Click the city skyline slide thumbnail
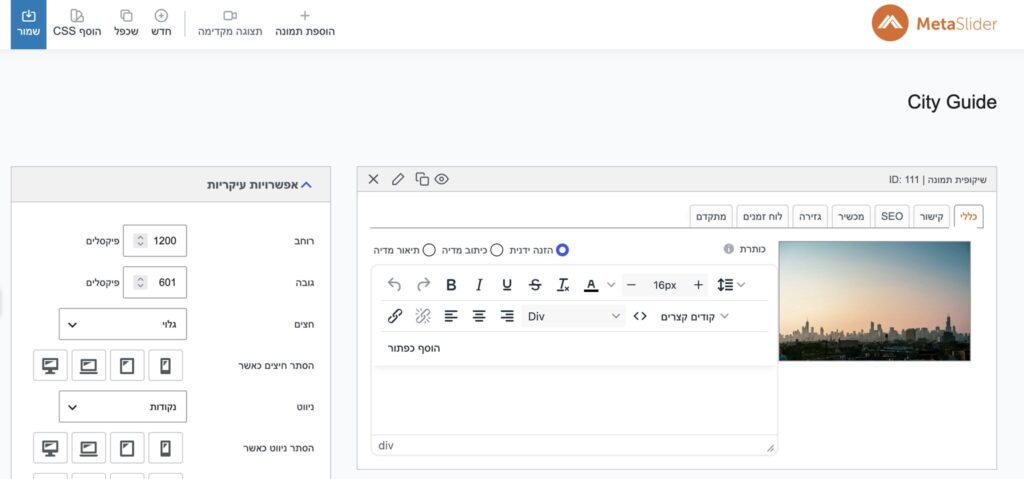This screenshot has width=1024, height=479. coord(874,301)
